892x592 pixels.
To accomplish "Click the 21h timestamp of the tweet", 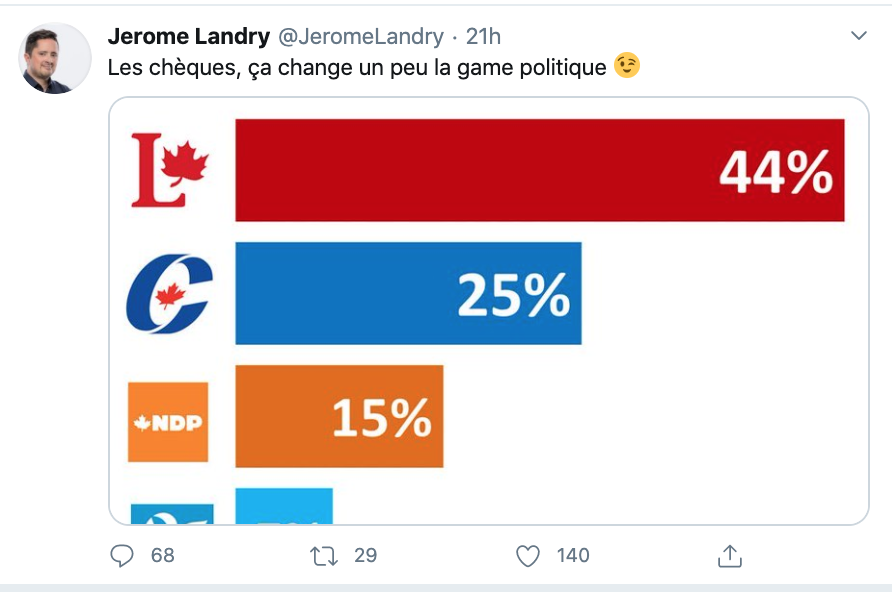I will 483,37.
